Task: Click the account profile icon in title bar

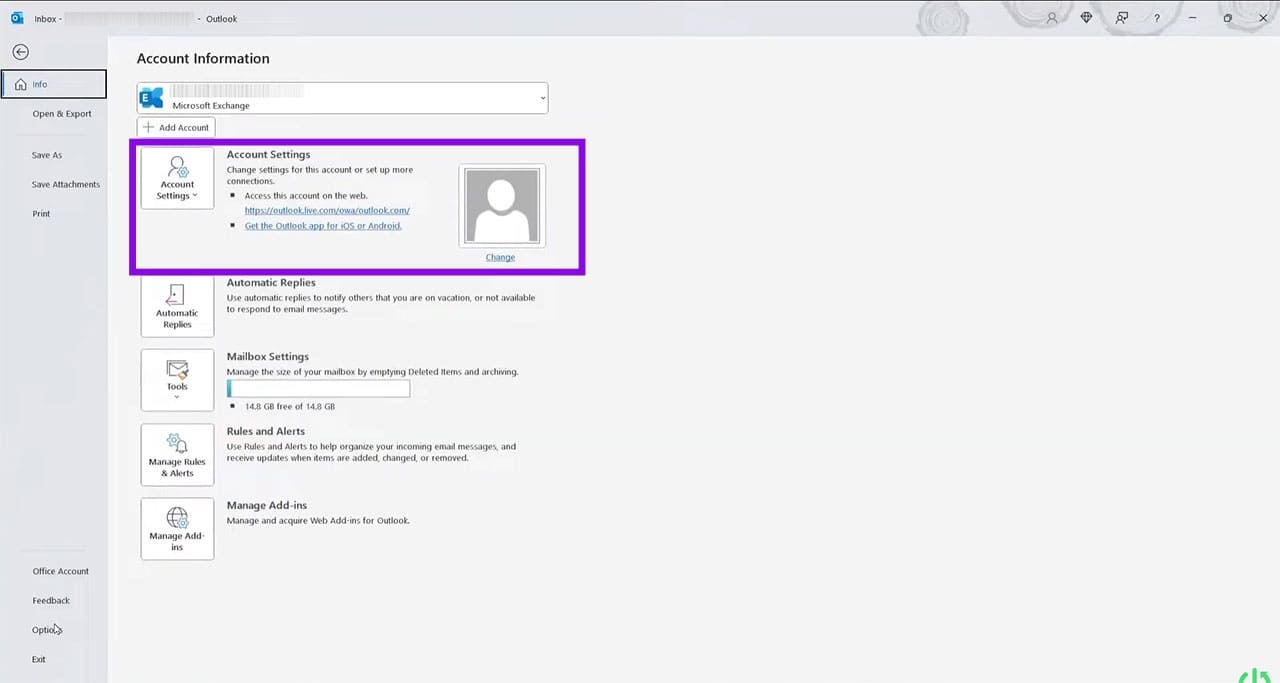Action: 1052,18
